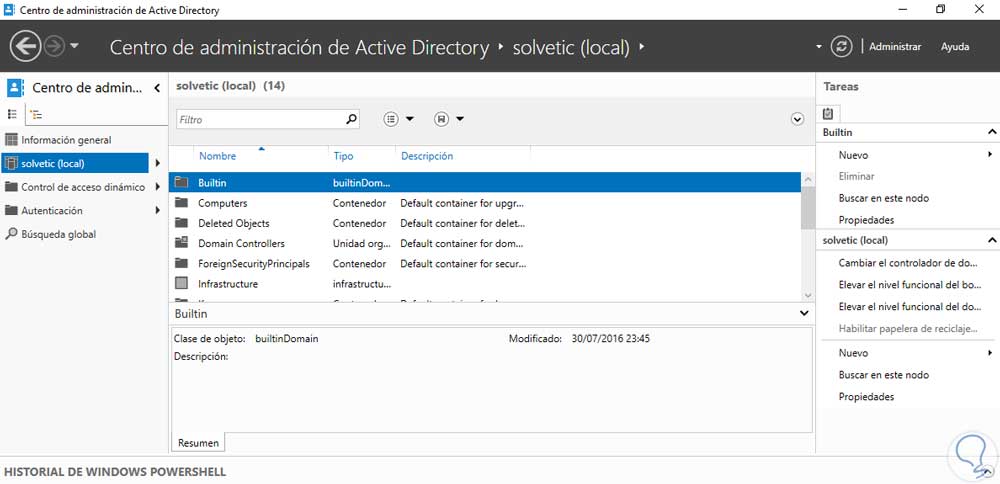
Task: Click the refresh icon in header
Action: (841, 47)
